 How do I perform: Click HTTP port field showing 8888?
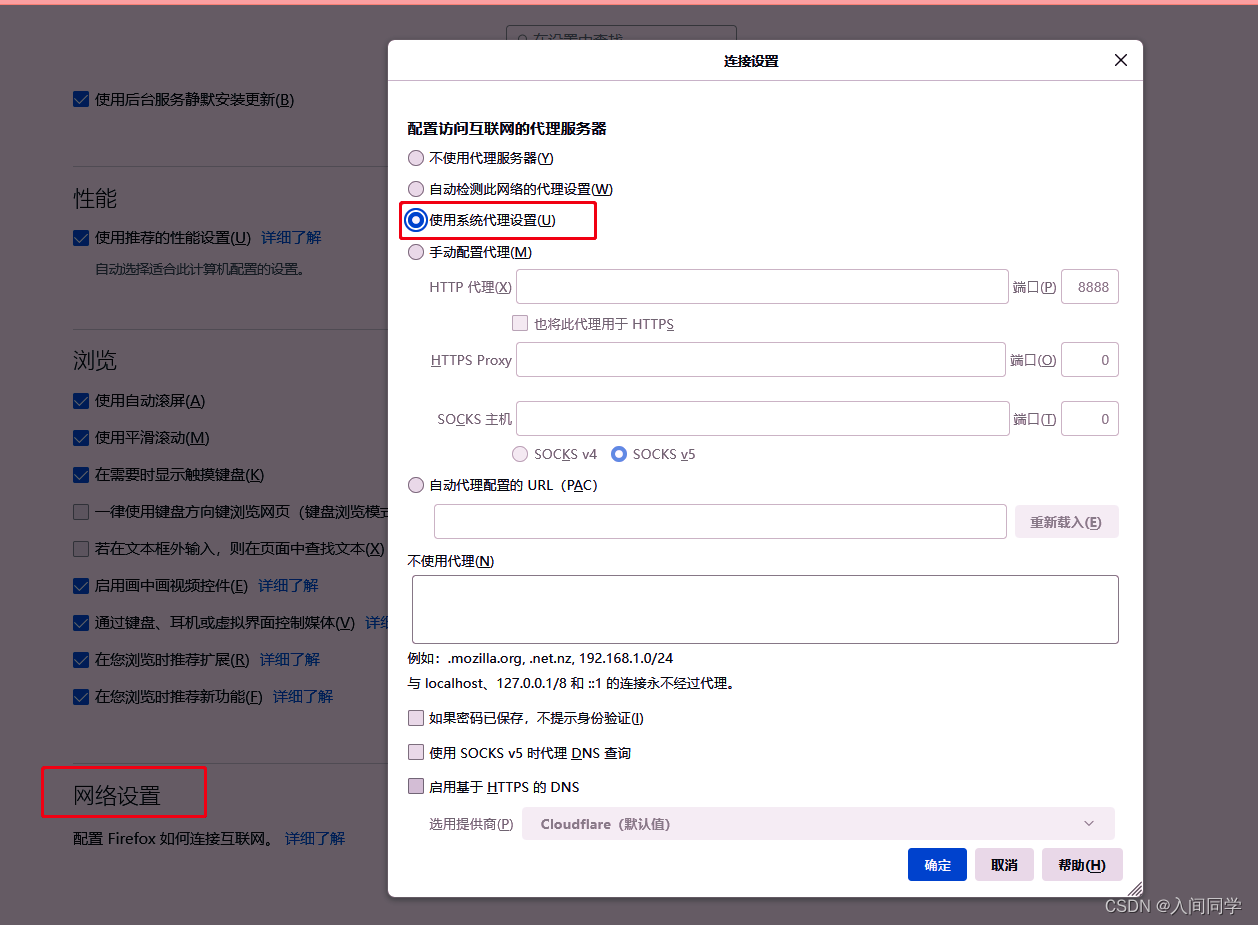pos(1090,287)
